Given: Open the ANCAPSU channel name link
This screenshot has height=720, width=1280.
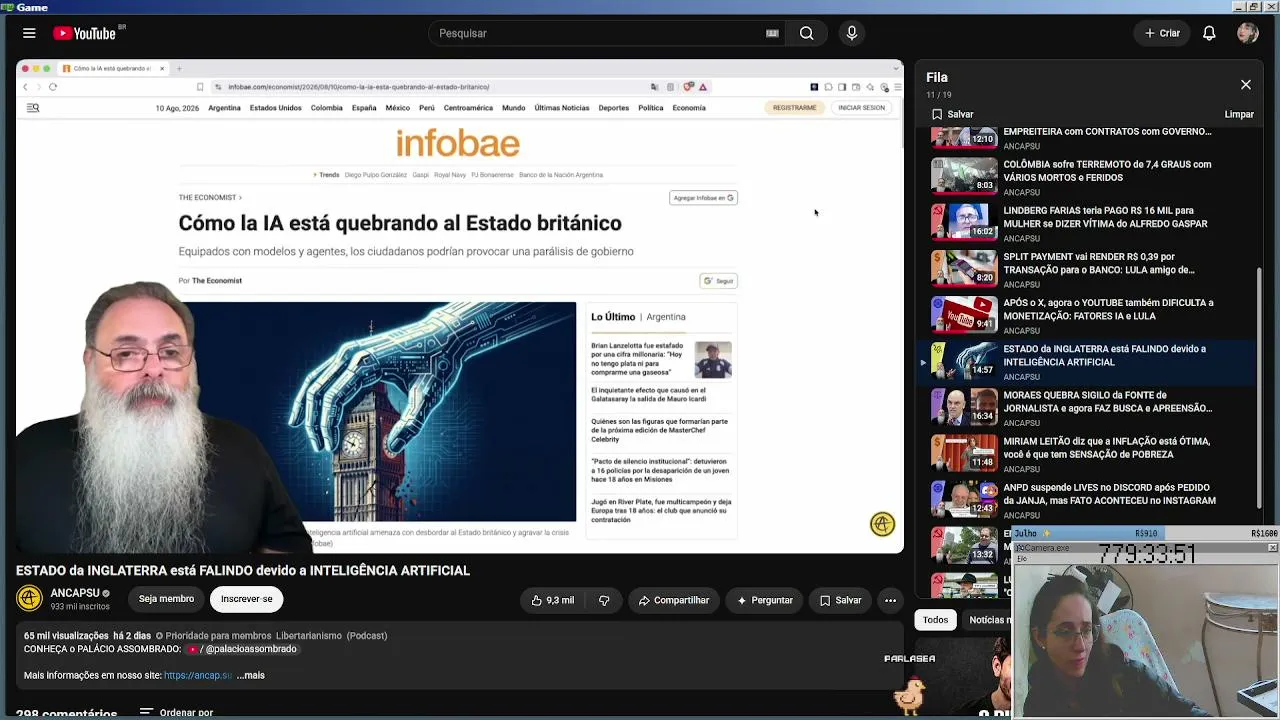Looking at the screenshot, I should coord(75,593).
